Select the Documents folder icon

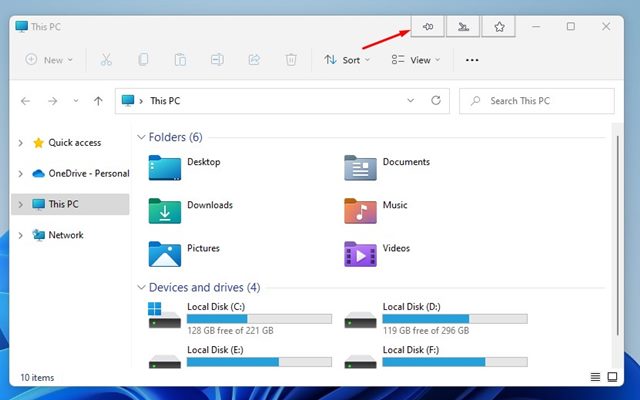point(360,168)
